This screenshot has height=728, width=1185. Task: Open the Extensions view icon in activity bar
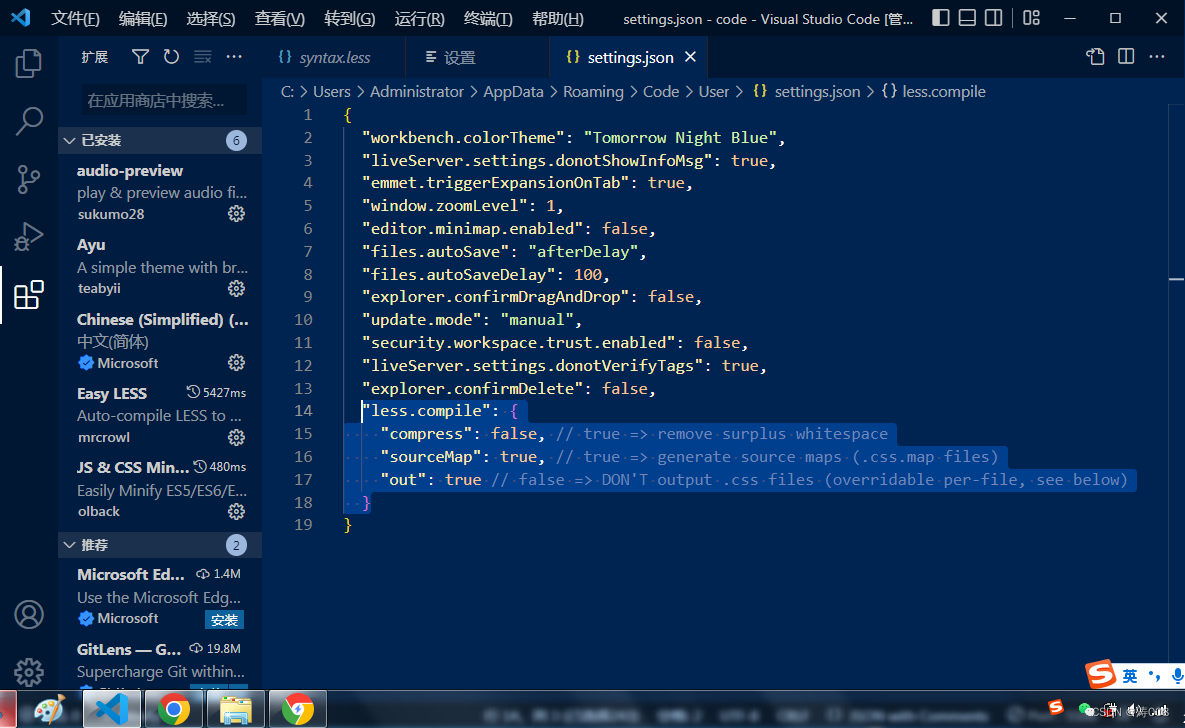28,294
